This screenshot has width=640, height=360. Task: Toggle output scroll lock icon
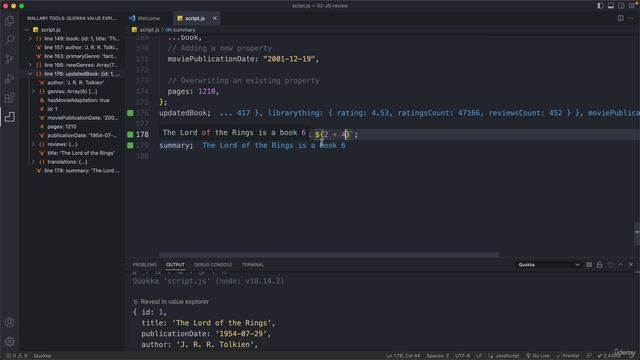click(x=599, y=265)
